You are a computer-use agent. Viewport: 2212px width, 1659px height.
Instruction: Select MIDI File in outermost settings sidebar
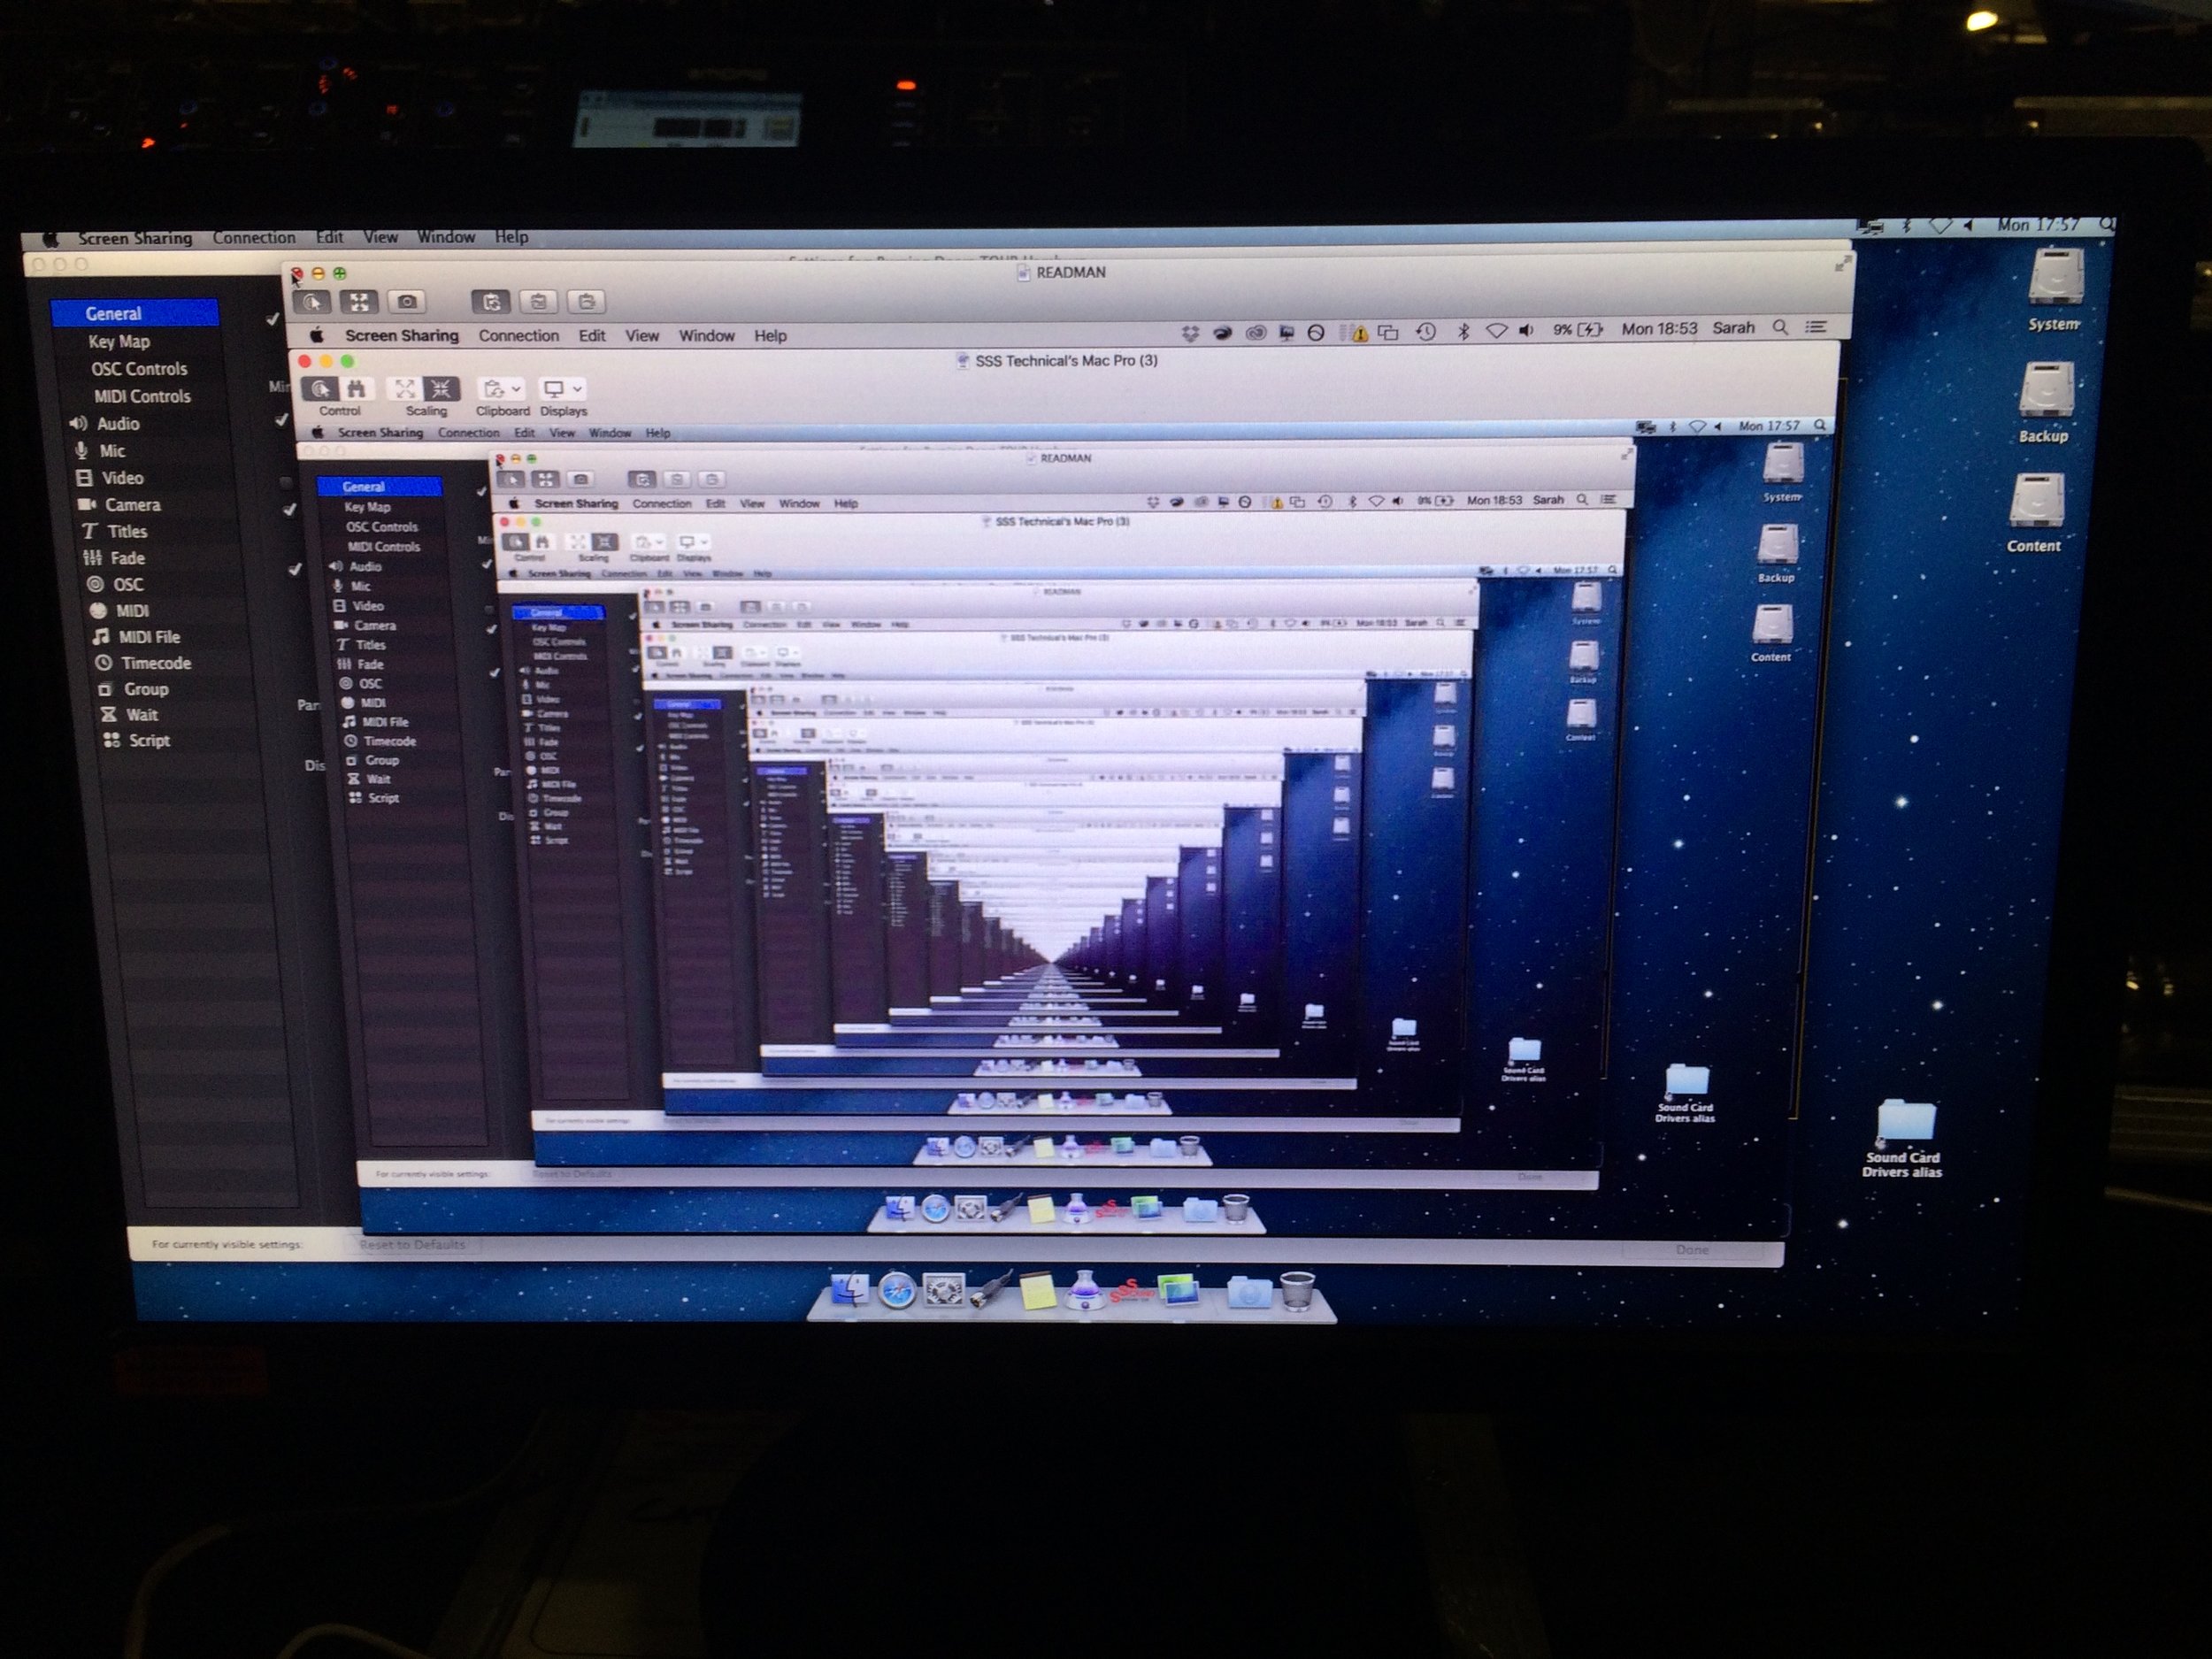(x=149, y=637)
